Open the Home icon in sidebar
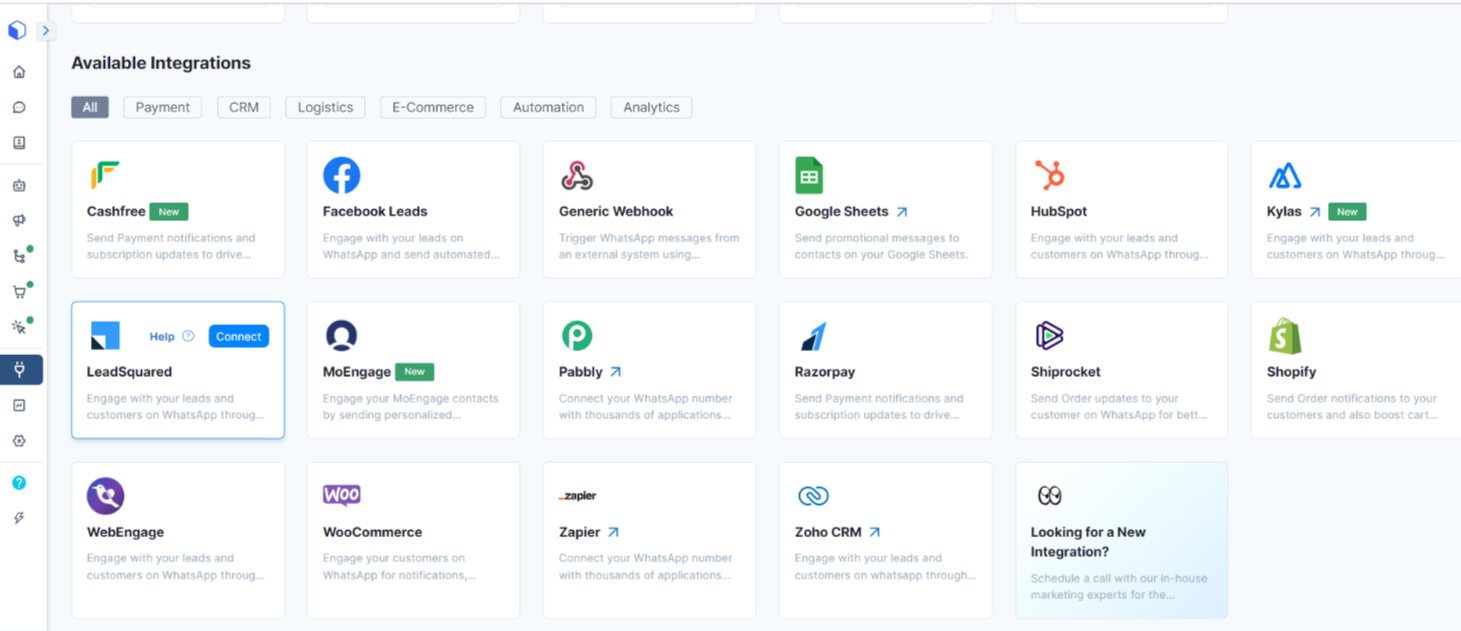The height and width of the screenshot is (631, 1461). (19, 72)
